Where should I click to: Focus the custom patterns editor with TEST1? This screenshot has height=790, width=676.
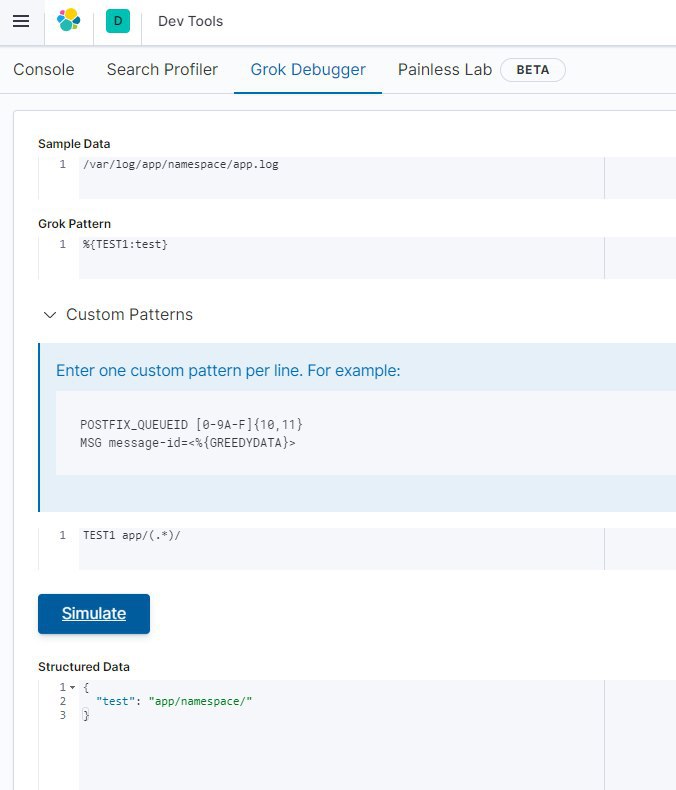[x=357, y=549]
